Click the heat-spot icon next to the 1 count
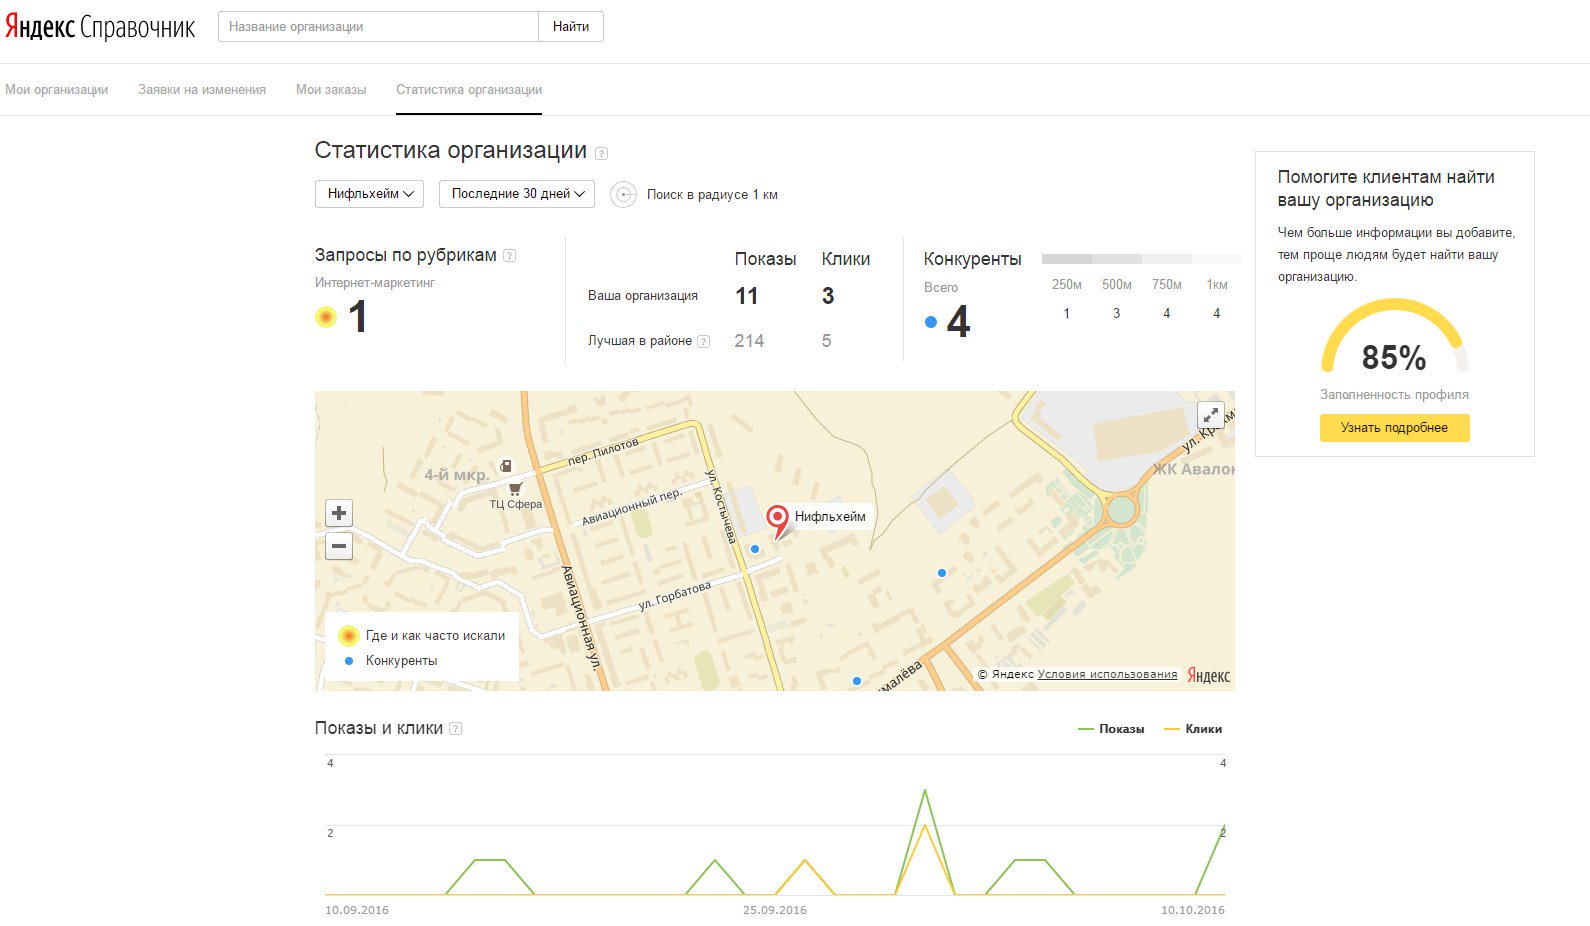Image resolution: width=1590 pixels, height=926 pixels. 326,317
